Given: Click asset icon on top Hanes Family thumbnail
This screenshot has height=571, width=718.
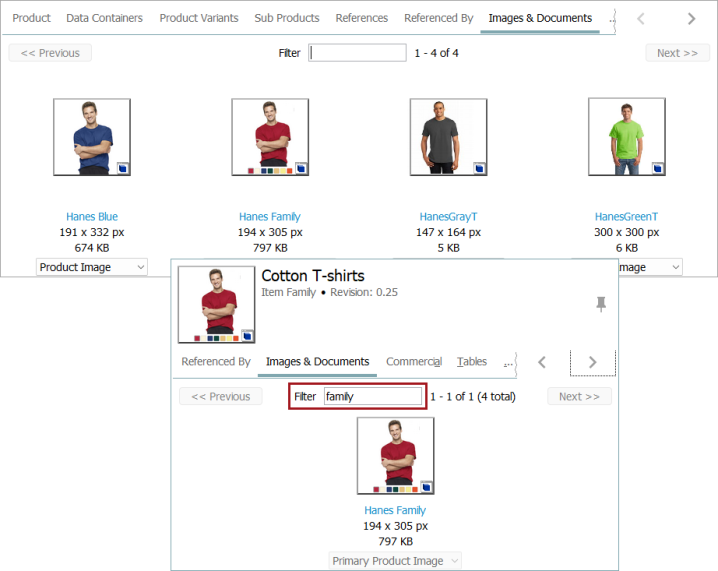Looking at the screenshot, I should (301, 169).
